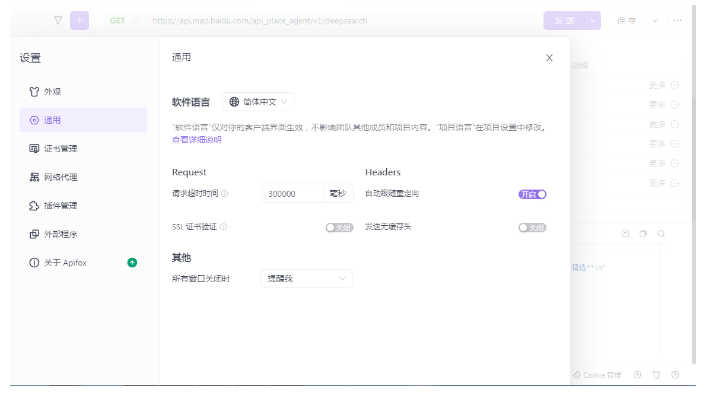Click the external program icon beside 外部程序

coord(34,234)
